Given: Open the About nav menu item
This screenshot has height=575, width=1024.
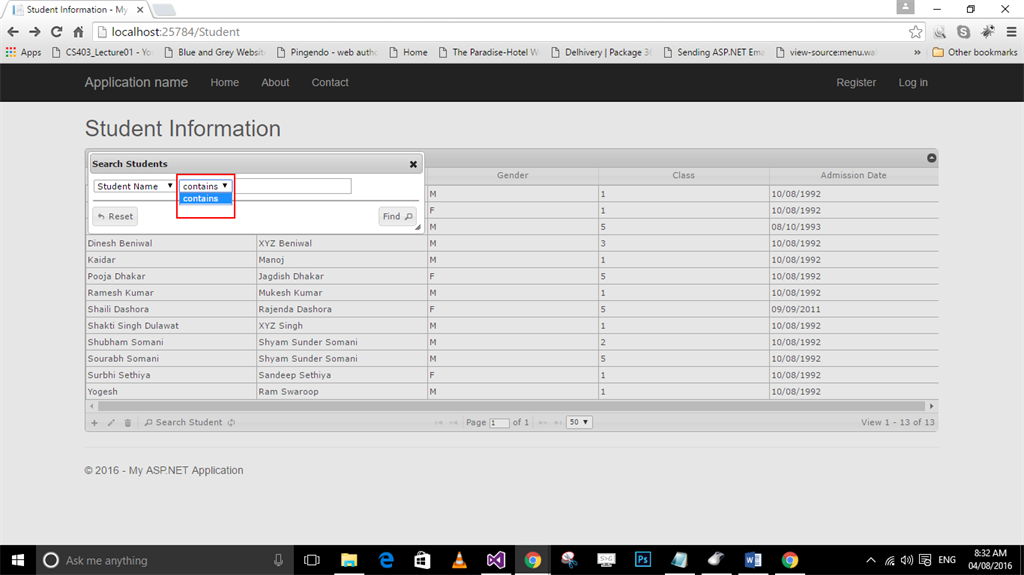Looking at the screenshot, I should (x=275, y=82).
